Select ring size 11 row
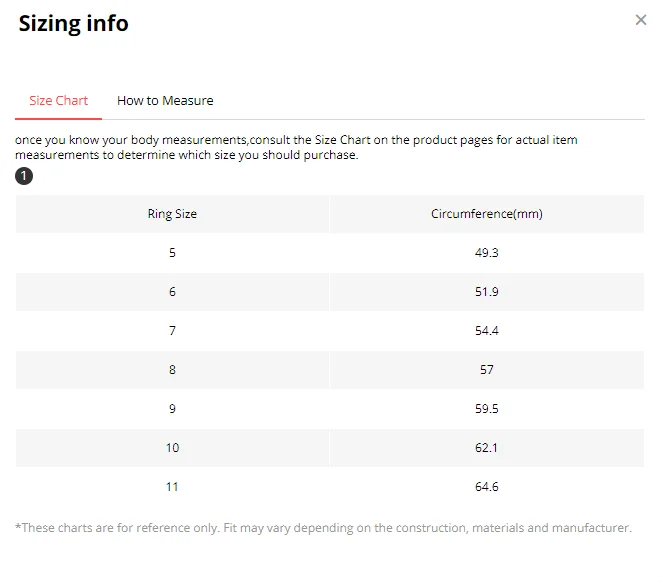 point(172,487)
